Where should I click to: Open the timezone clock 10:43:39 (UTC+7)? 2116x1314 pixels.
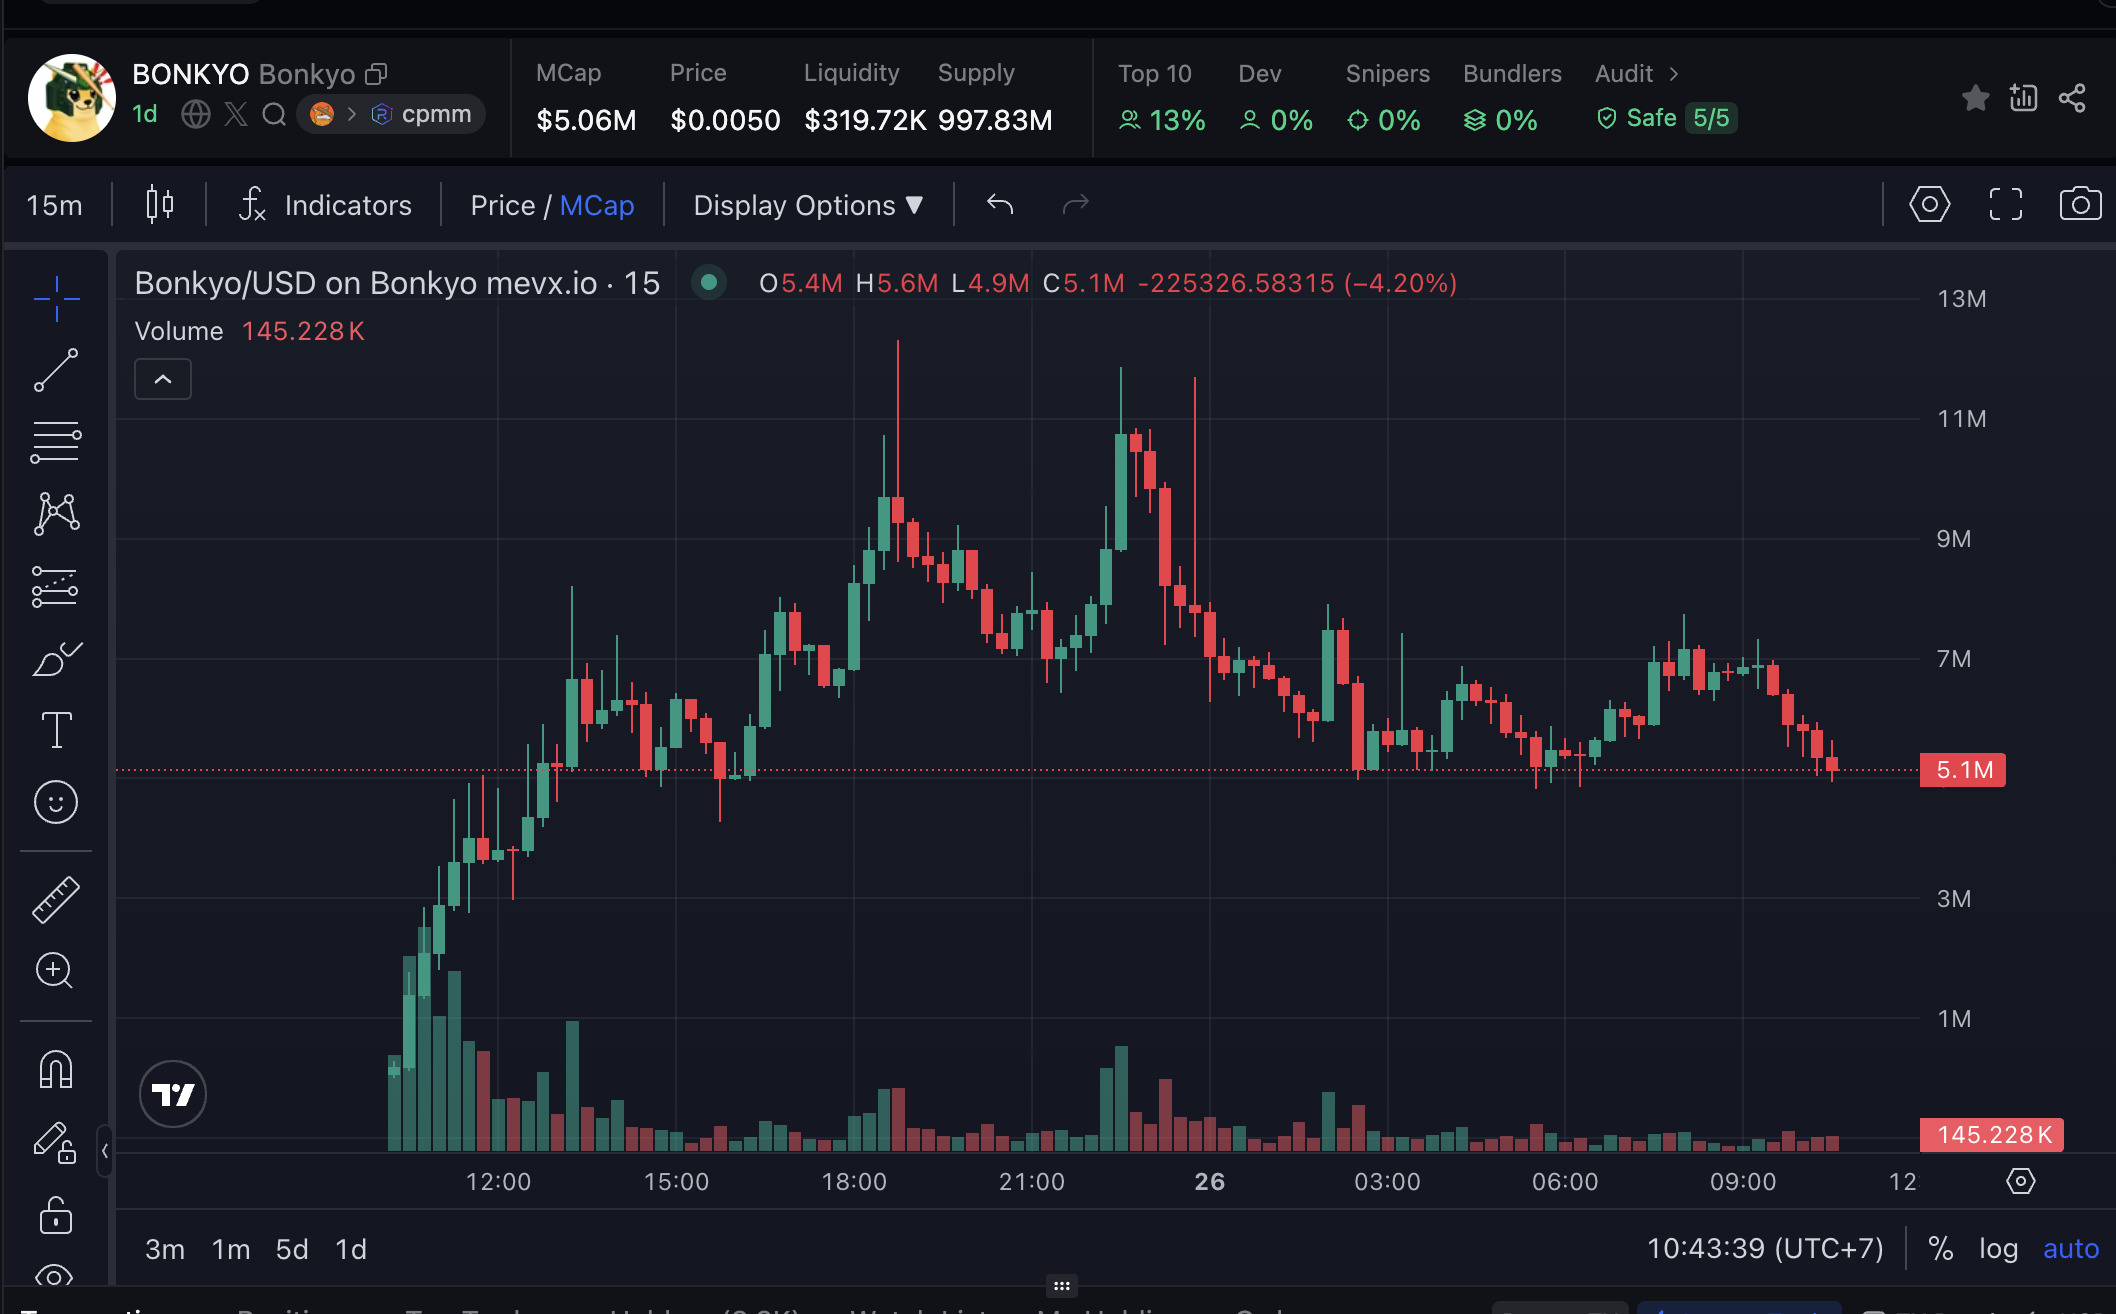point(1765,1249)
